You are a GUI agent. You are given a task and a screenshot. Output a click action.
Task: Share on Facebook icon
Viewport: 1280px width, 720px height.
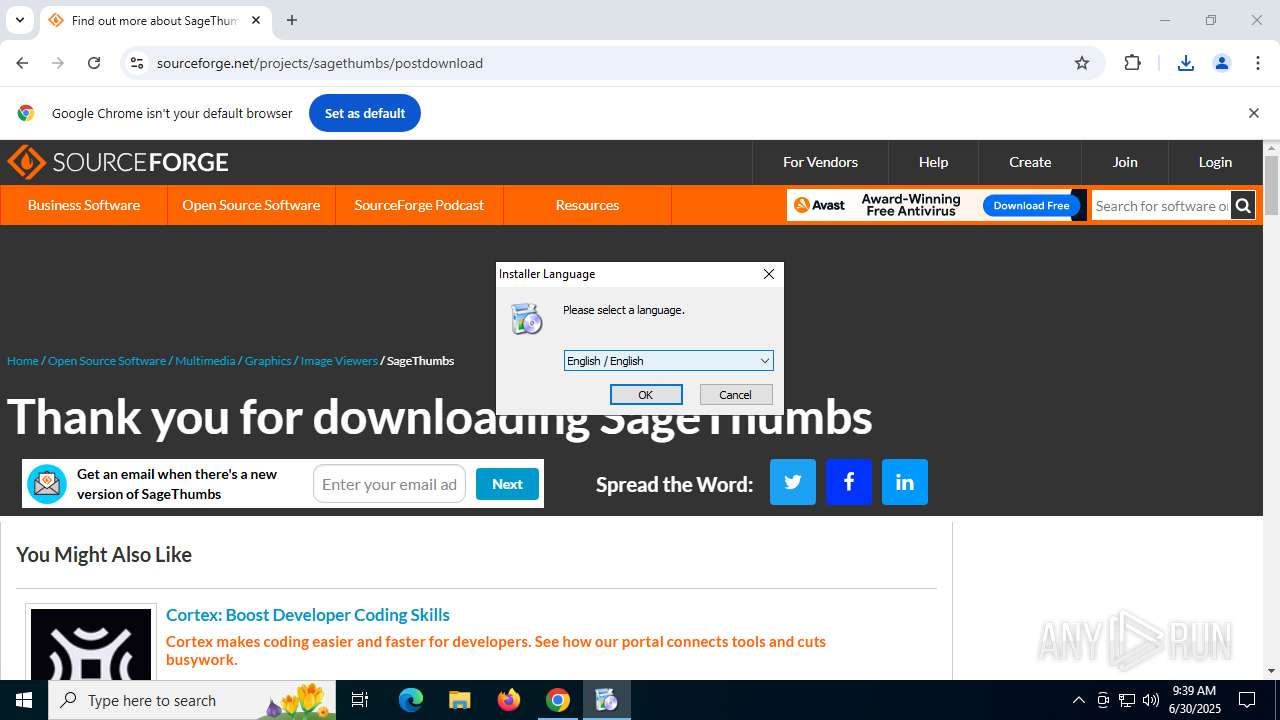click(849, 482)
